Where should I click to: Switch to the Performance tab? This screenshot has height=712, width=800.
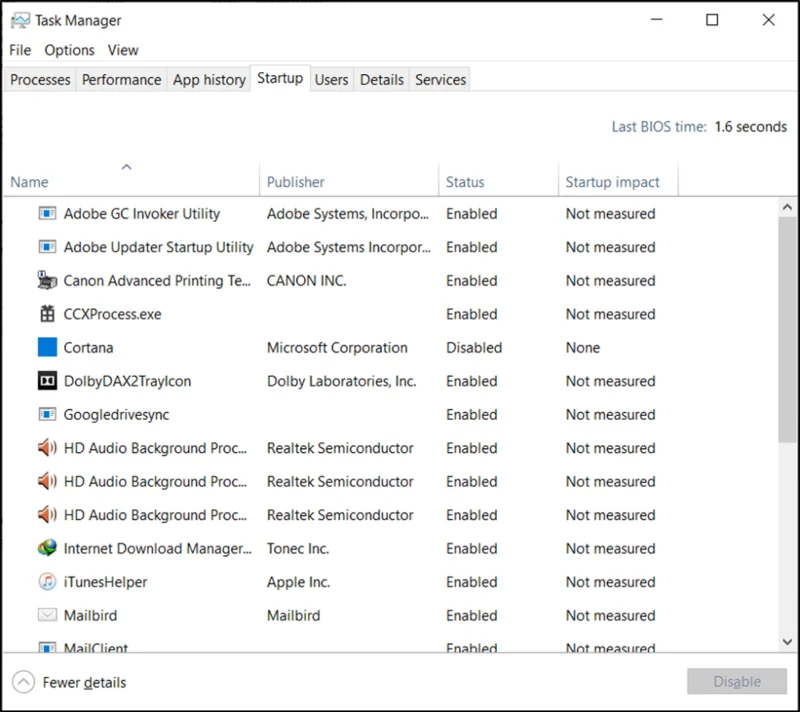[121, 80]
